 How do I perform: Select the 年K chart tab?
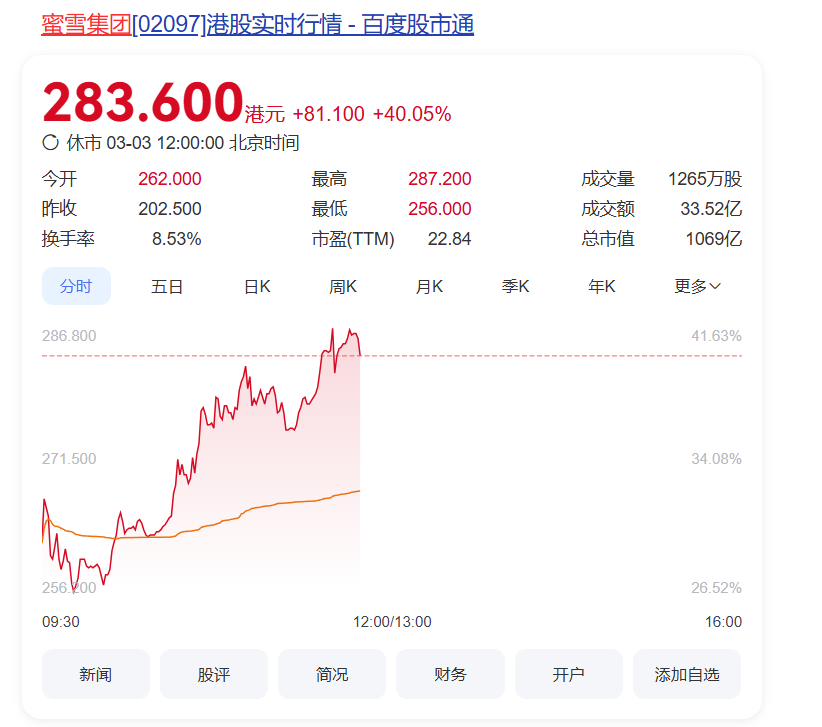[602, 287]
